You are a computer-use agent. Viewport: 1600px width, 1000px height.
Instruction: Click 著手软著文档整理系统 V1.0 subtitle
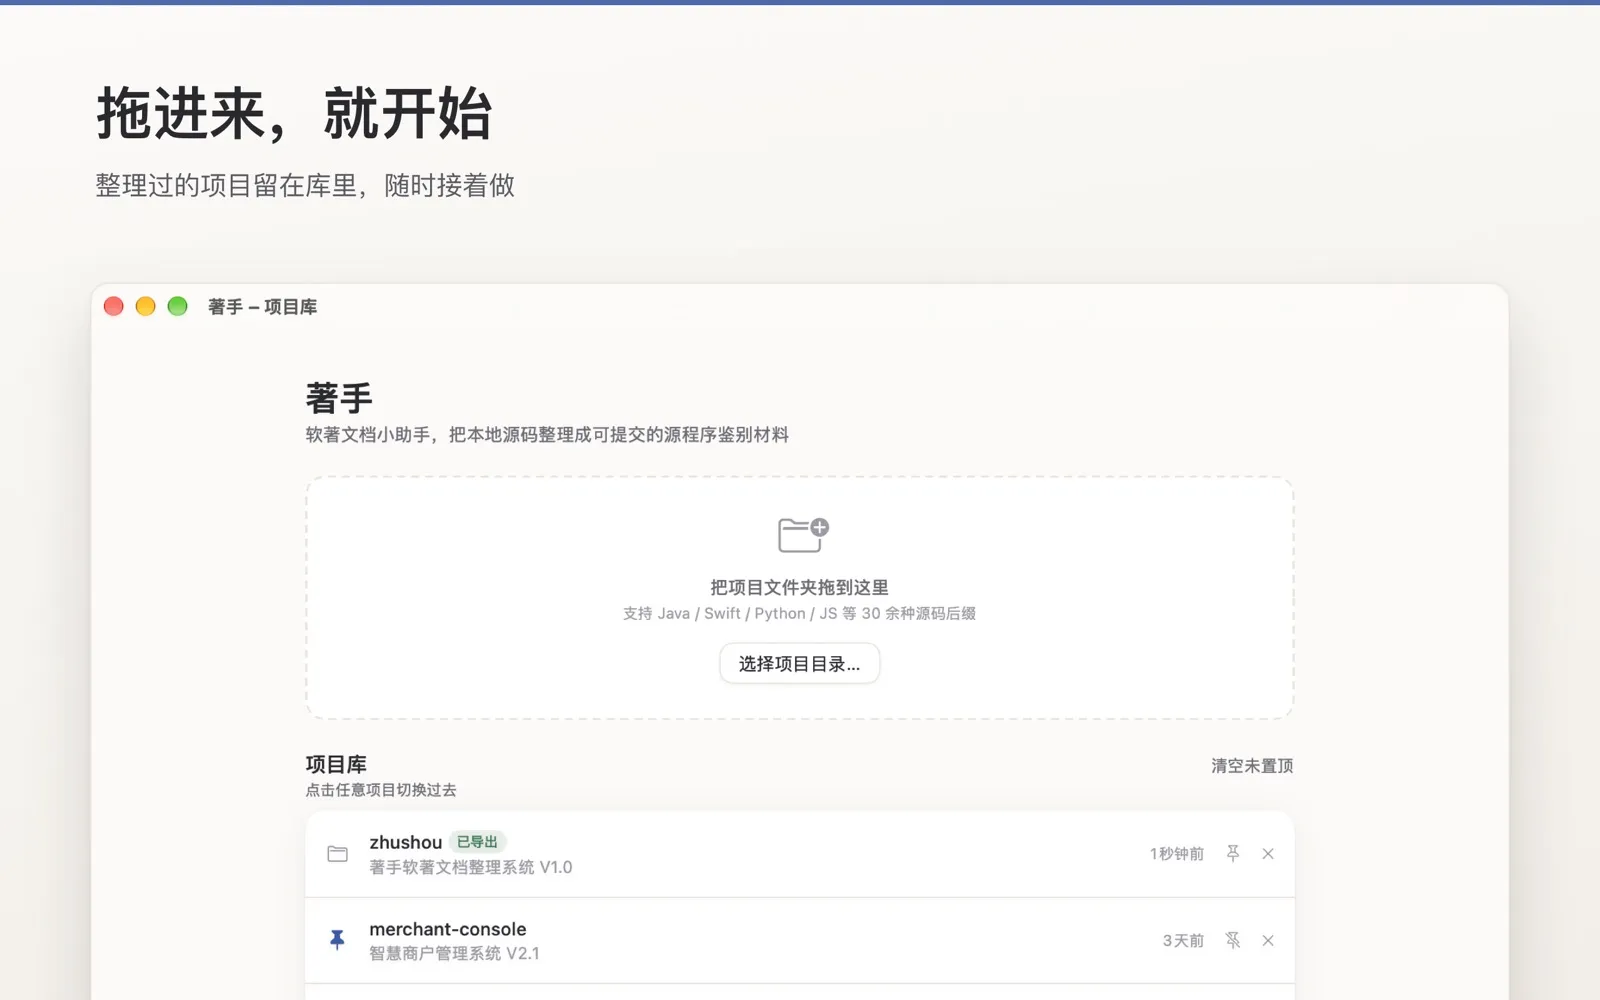pyautogui.click(x=470, y=867)
